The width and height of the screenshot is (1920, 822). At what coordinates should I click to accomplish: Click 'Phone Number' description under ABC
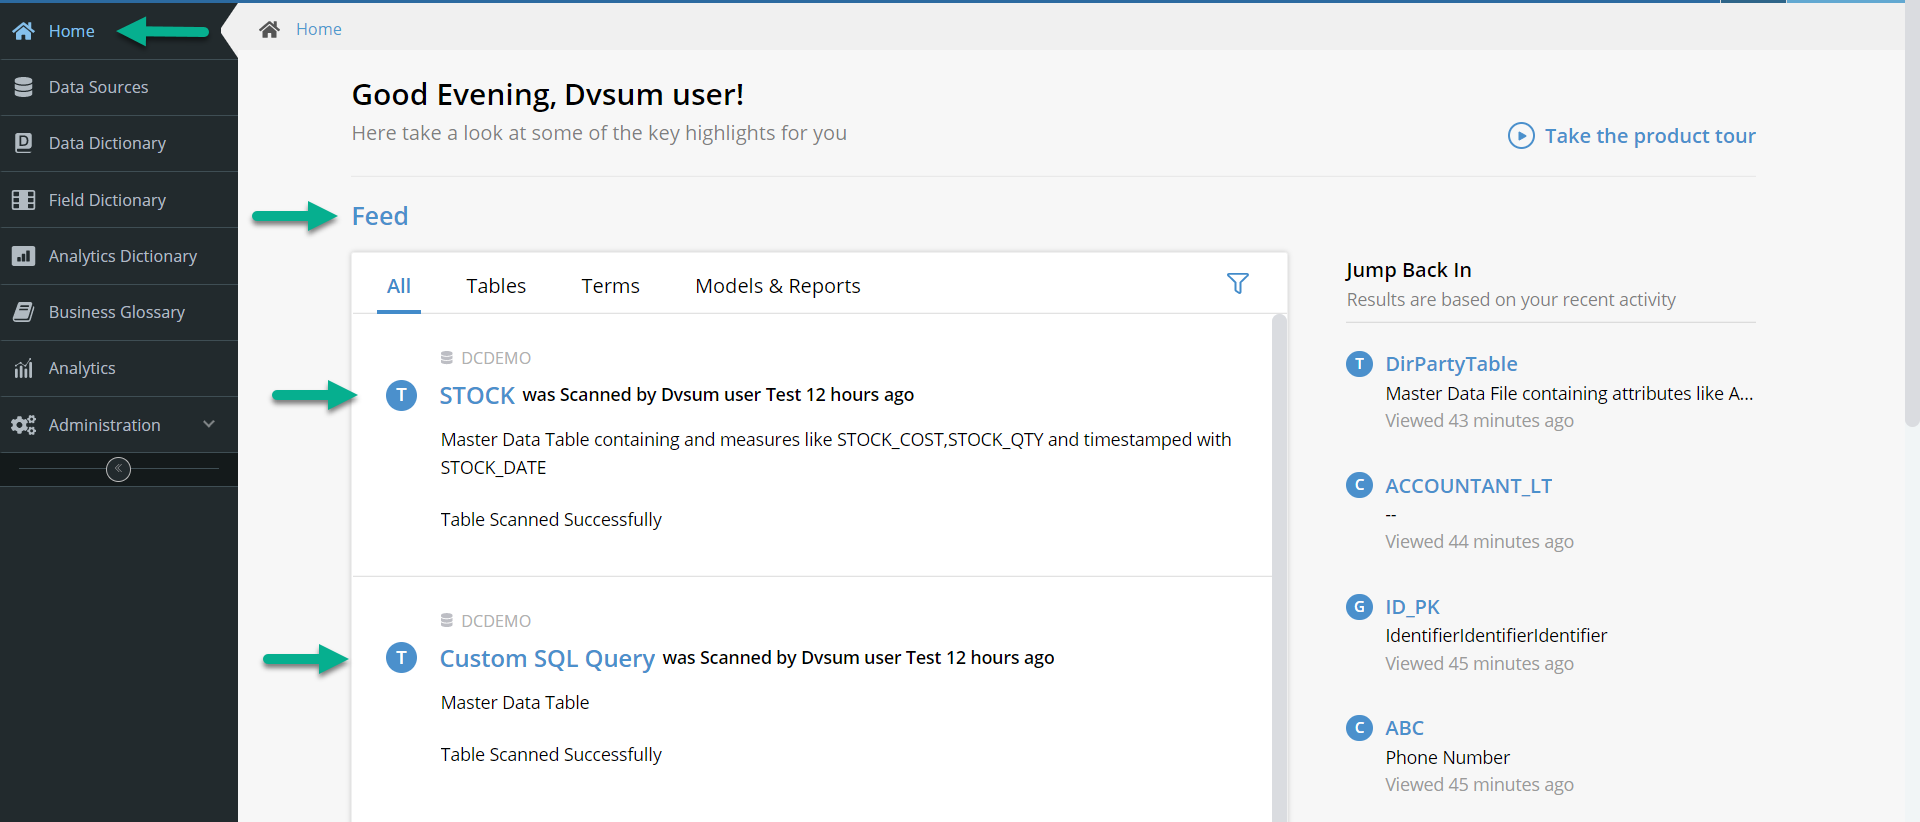click(1447, 758)
